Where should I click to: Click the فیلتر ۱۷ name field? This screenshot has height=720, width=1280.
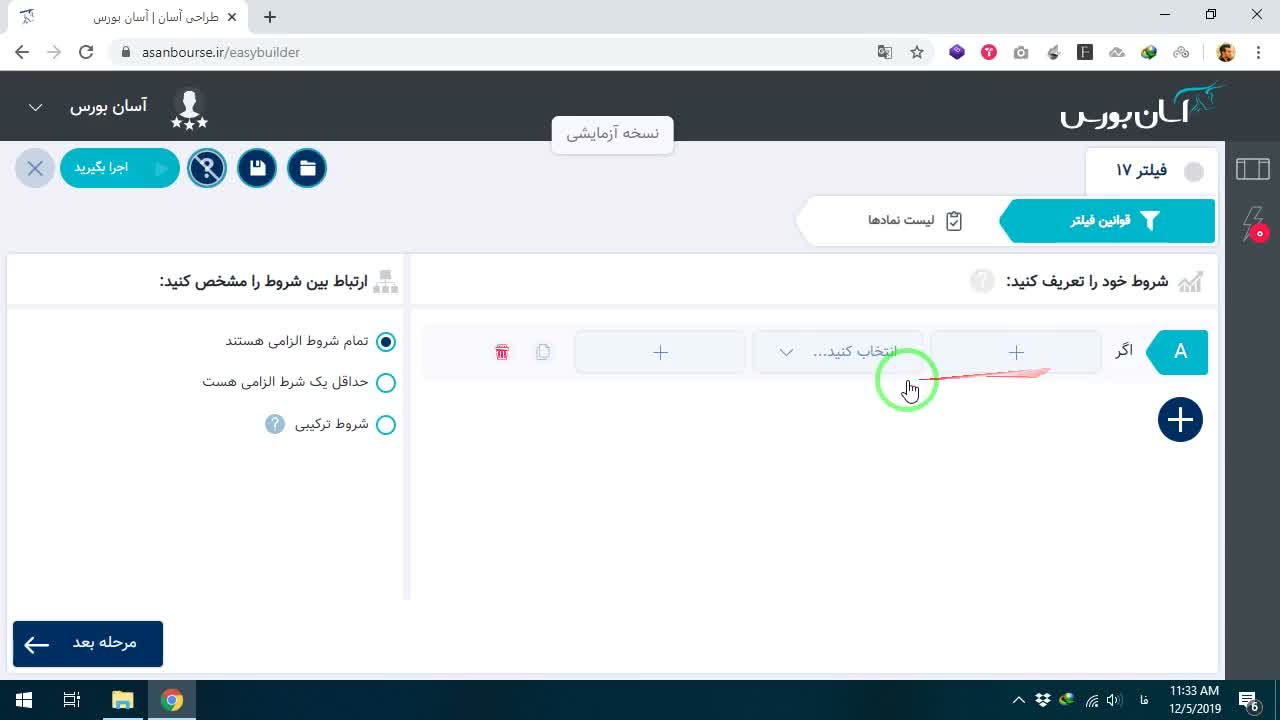pyautogui.click(x=1141, y=171)
